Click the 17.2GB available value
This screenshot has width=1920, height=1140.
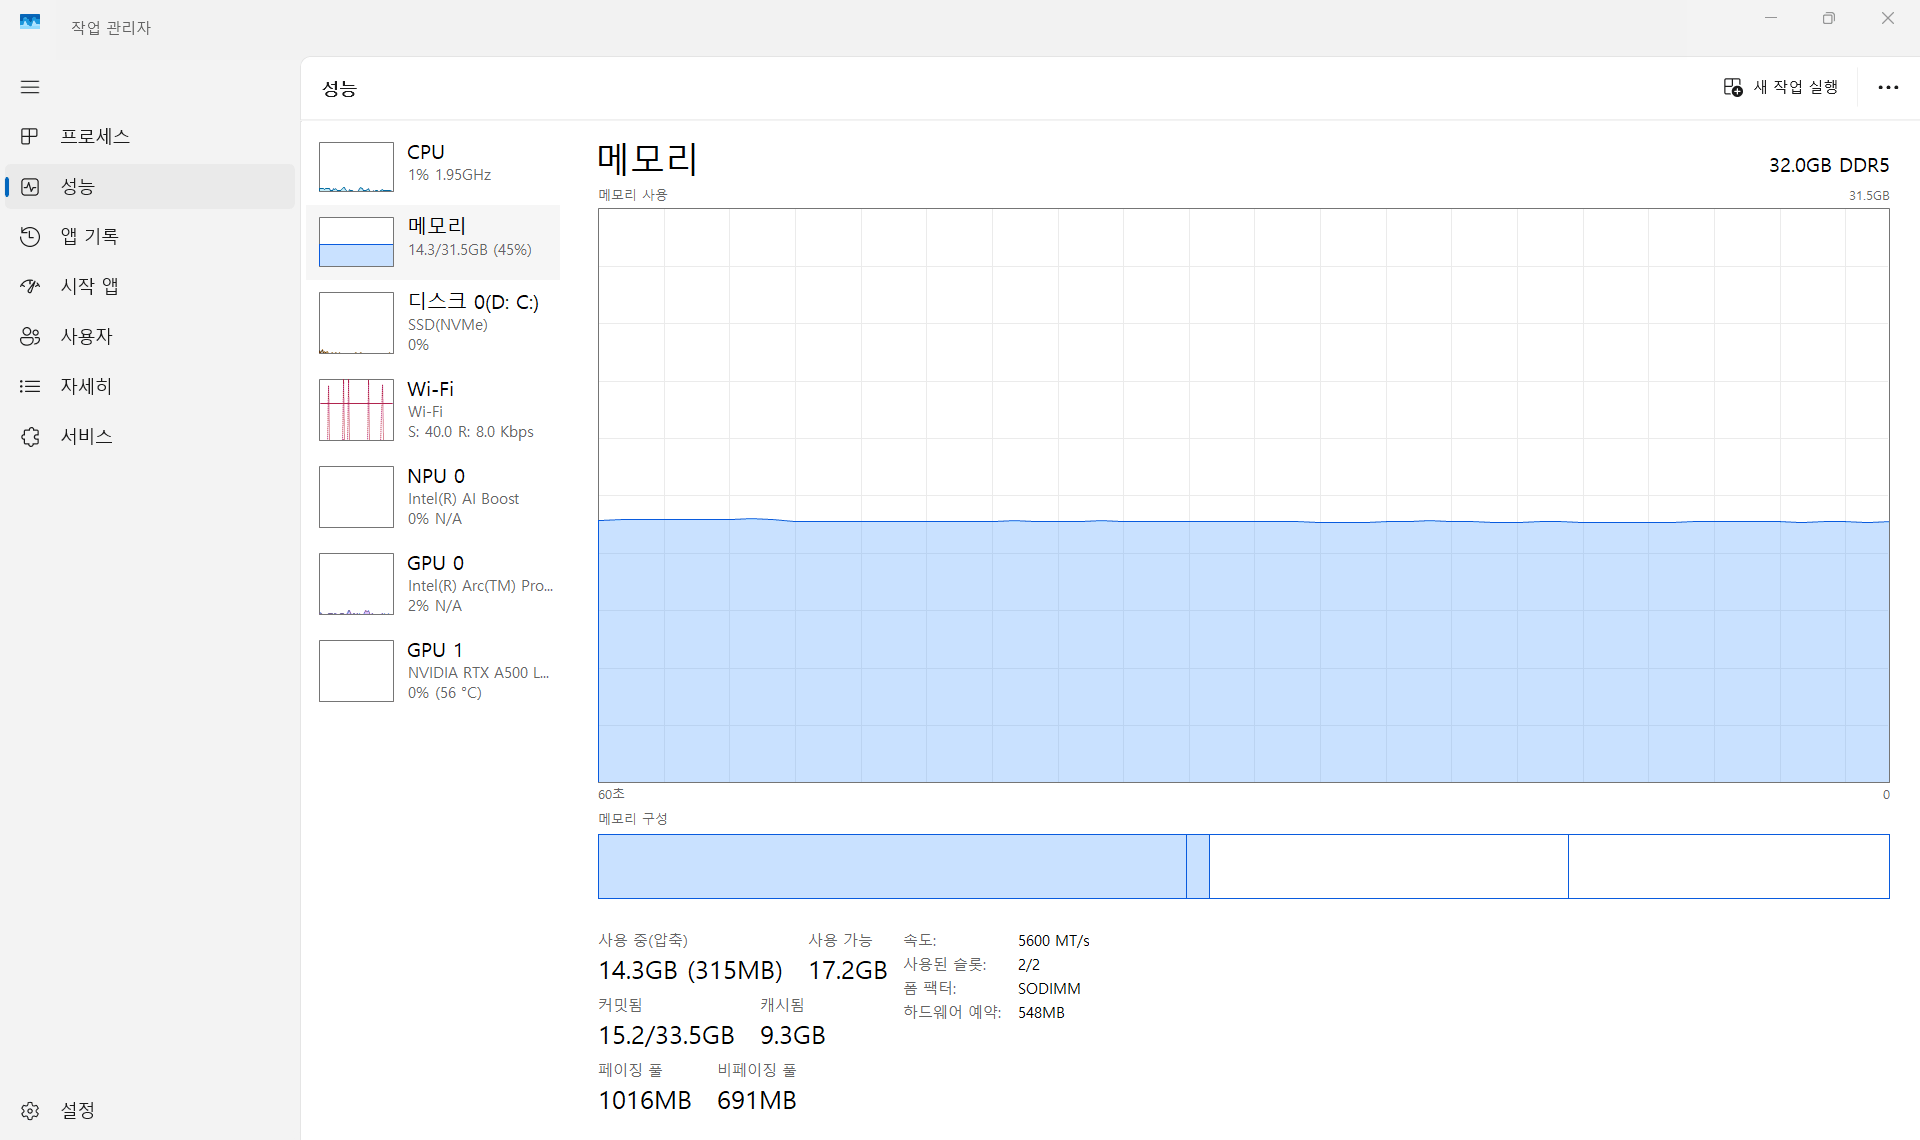click(848, 970)
